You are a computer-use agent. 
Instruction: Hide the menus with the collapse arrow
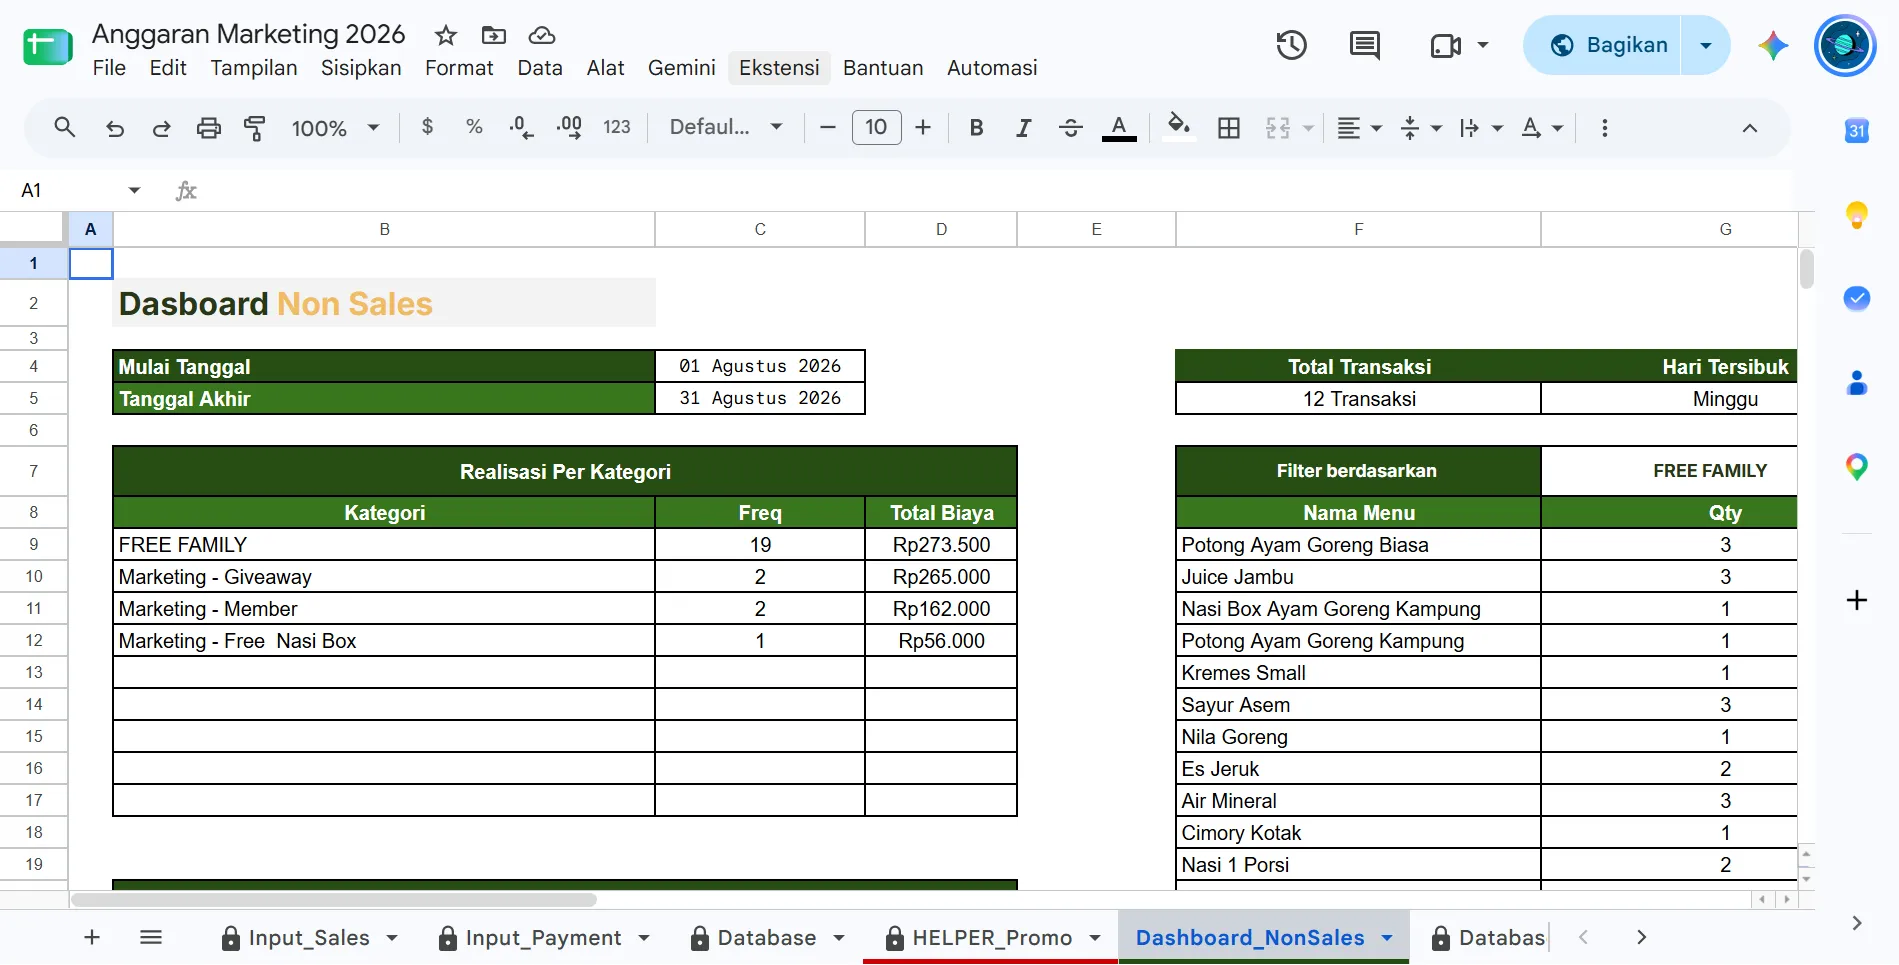coord(1750,128)
